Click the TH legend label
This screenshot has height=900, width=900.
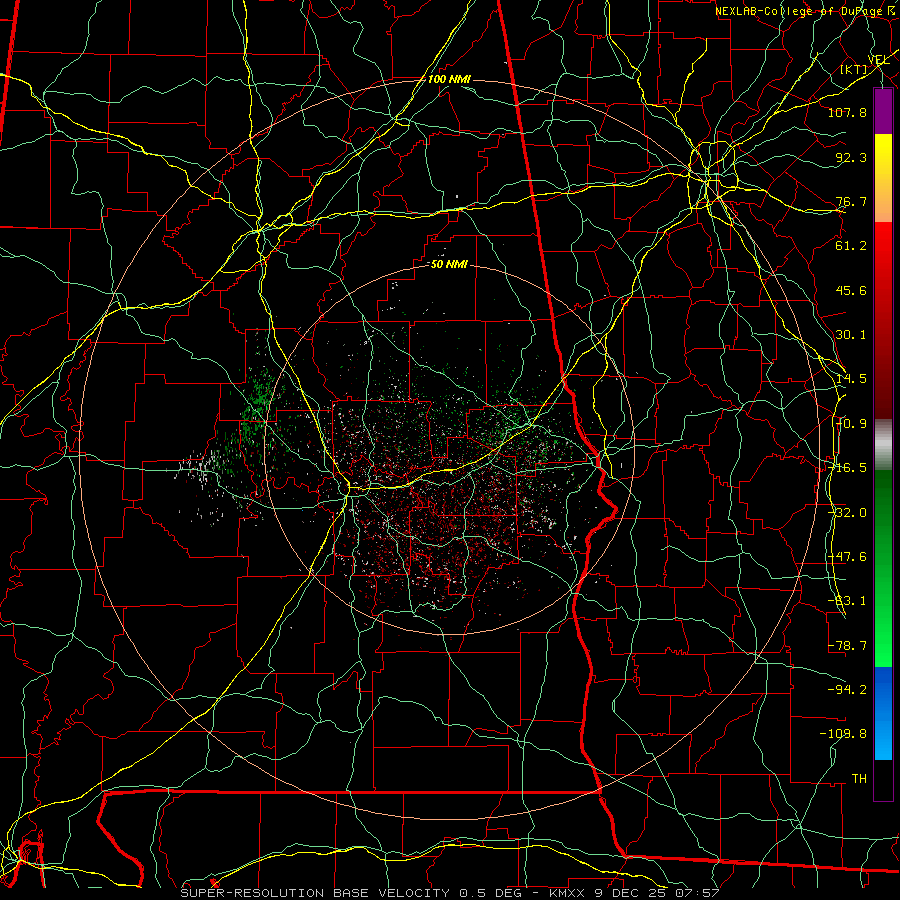tap(859, 778)
